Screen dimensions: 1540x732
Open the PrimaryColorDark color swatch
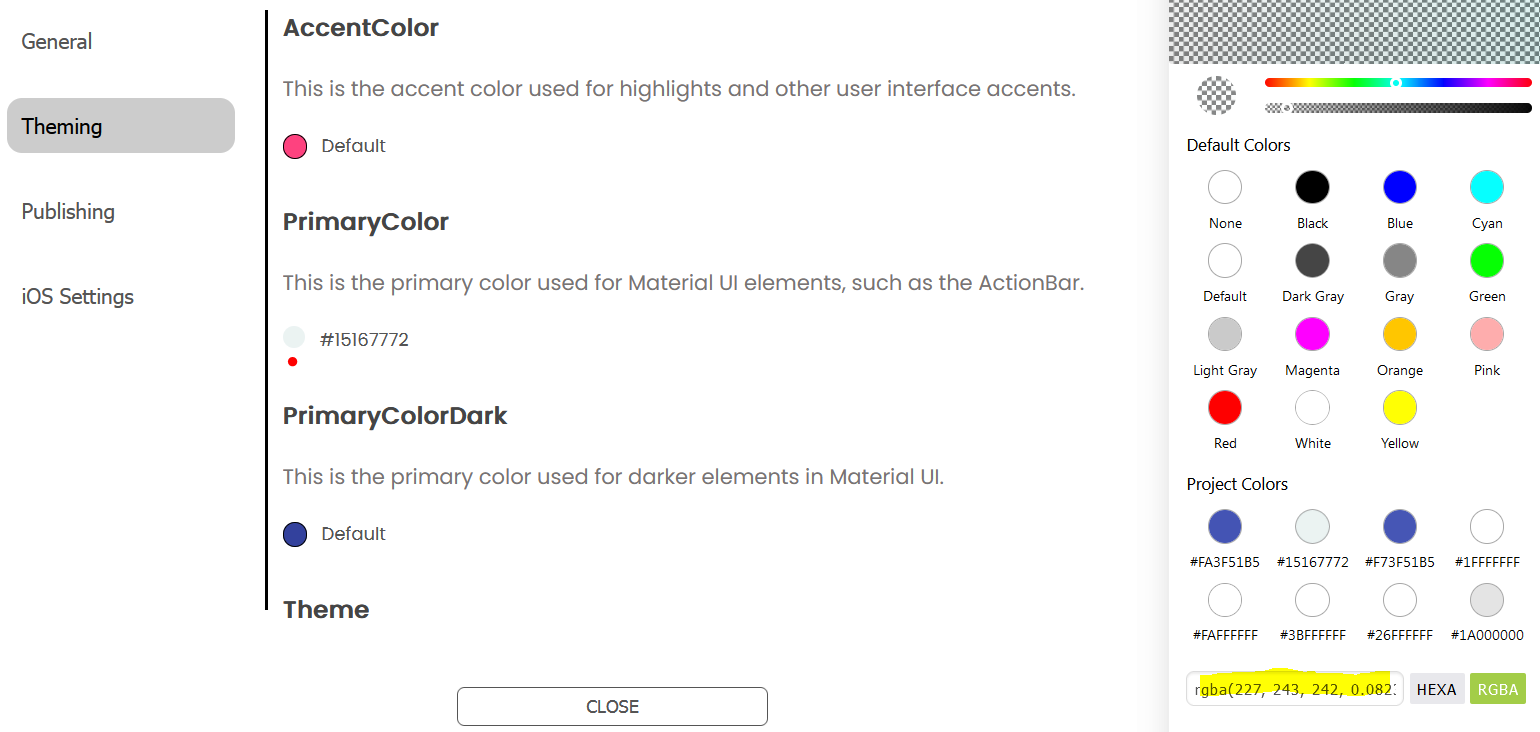point(295,534)
